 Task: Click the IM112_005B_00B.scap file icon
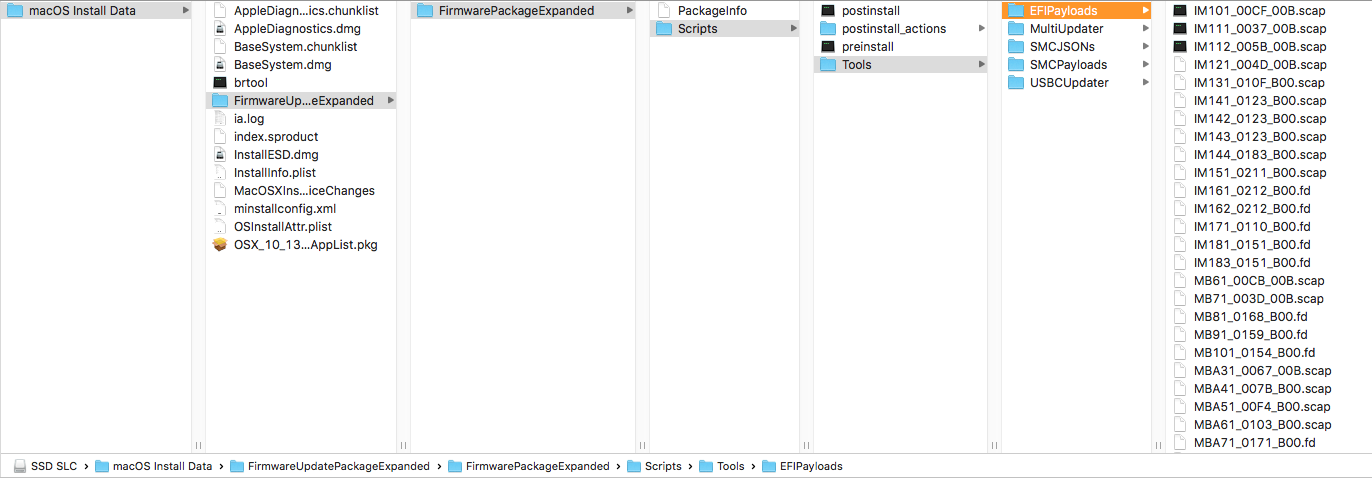tap(1180, 47)
